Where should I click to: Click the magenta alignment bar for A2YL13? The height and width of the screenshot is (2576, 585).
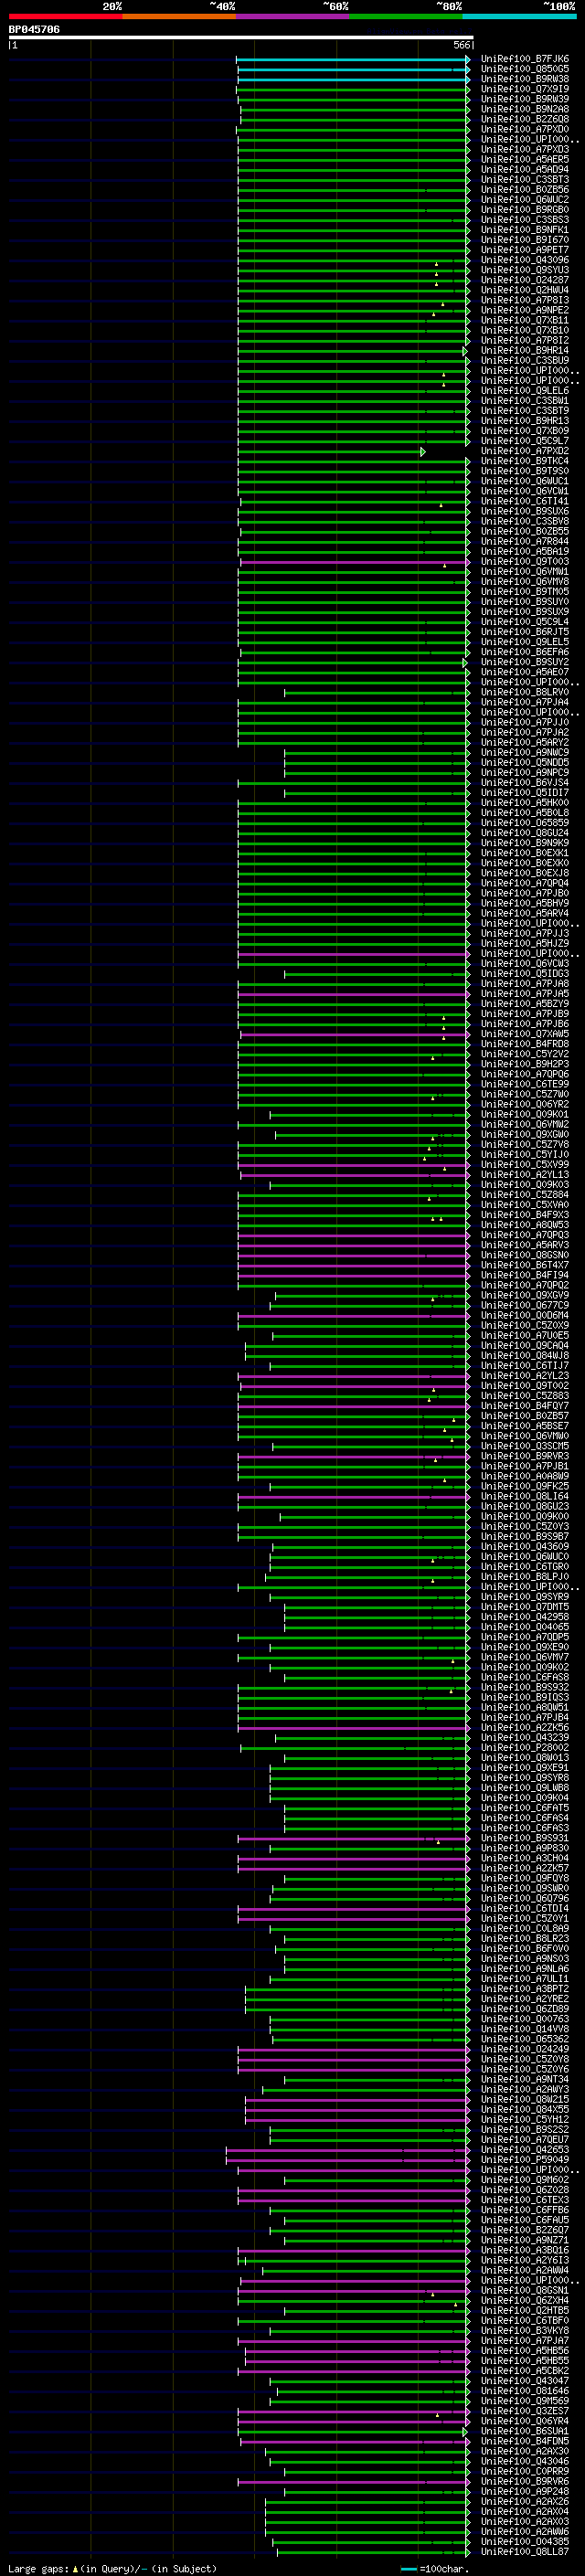pyautogui.click(x=354, y=1175)
